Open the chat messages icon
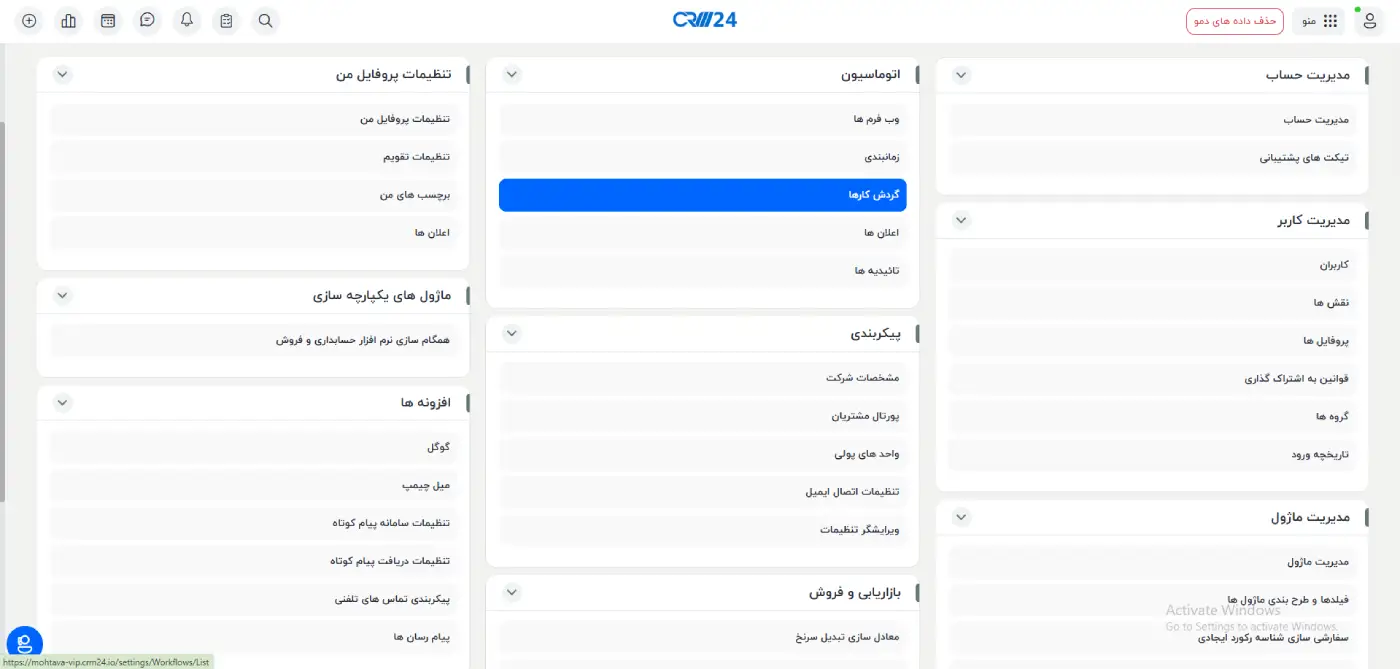Screen dimensions: 1400x669 coord(148,20)
